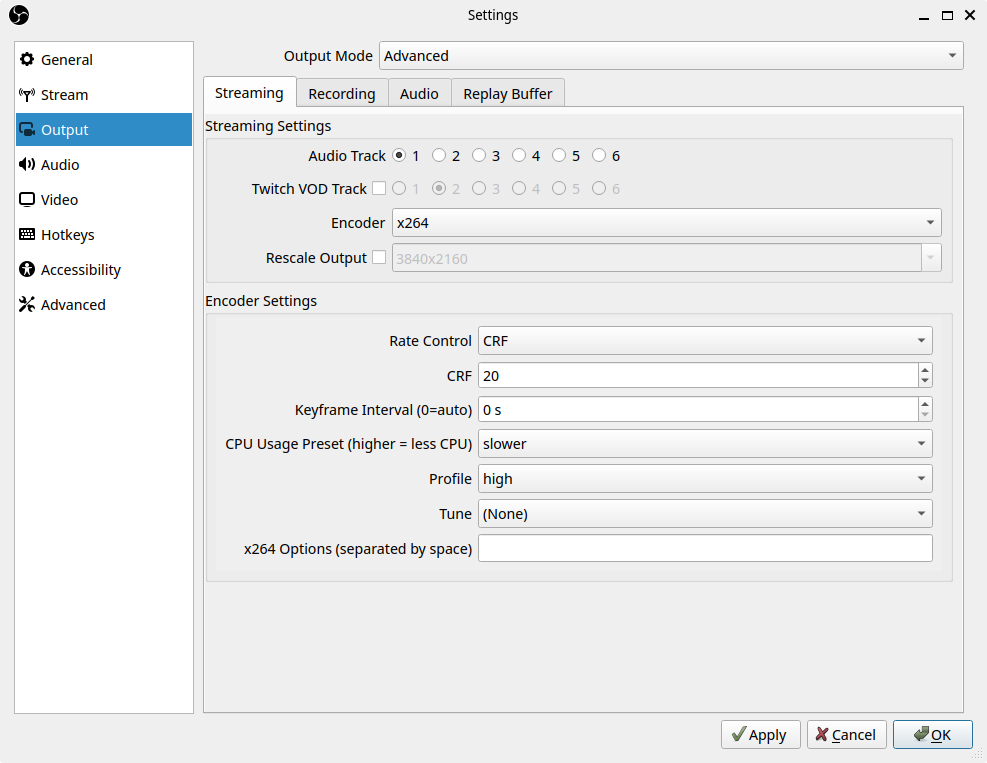Click the x264 Options text field
This screenshot has width=987, height=763.
(705, 548)
